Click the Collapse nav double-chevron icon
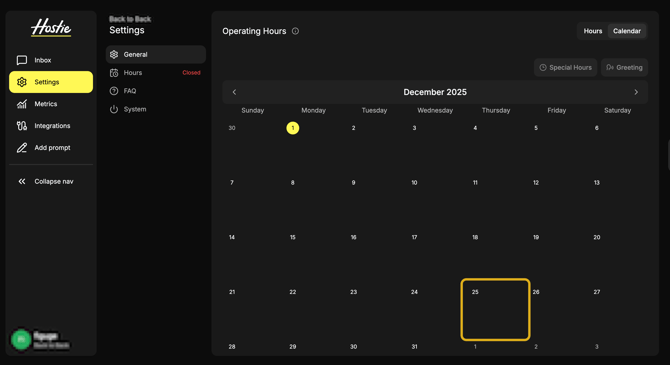 tap(22, 182)
